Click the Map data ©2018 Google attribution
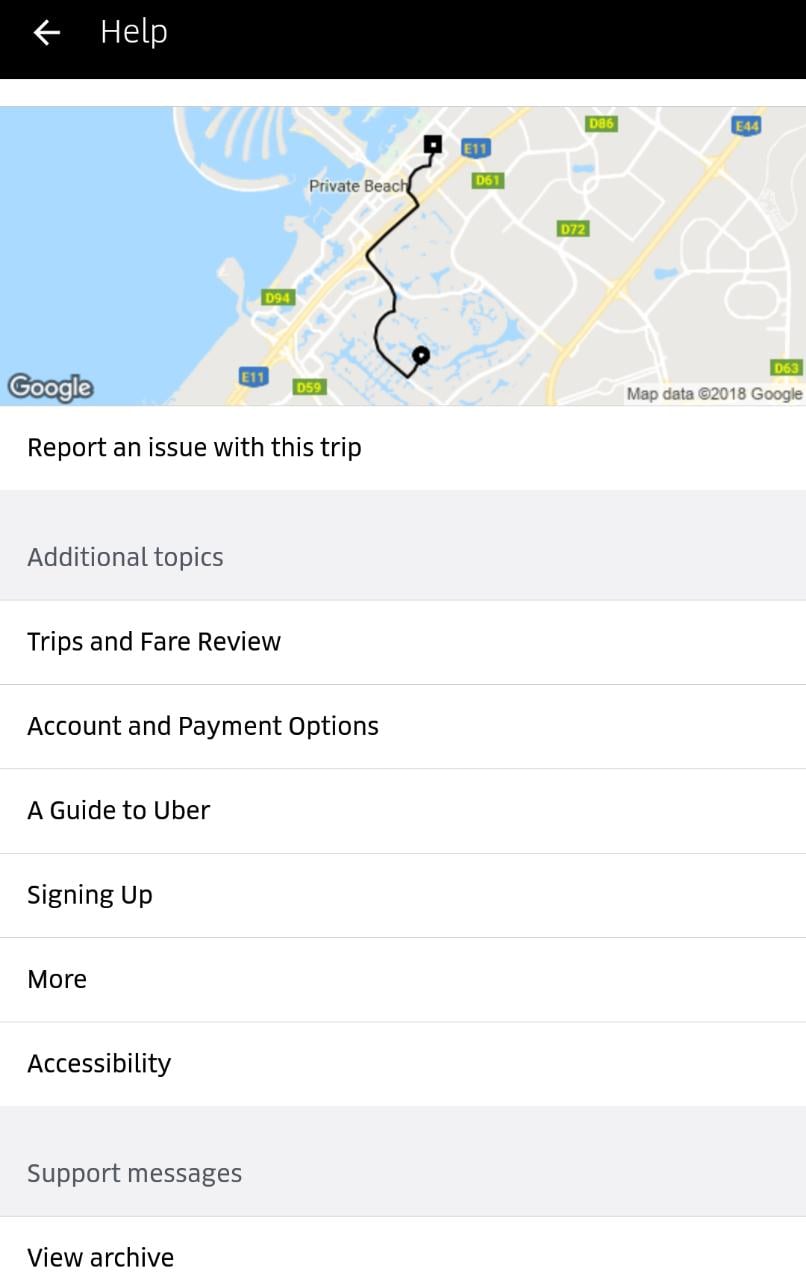This screenshot has width=806, height=1280. [x=714, y=394]
